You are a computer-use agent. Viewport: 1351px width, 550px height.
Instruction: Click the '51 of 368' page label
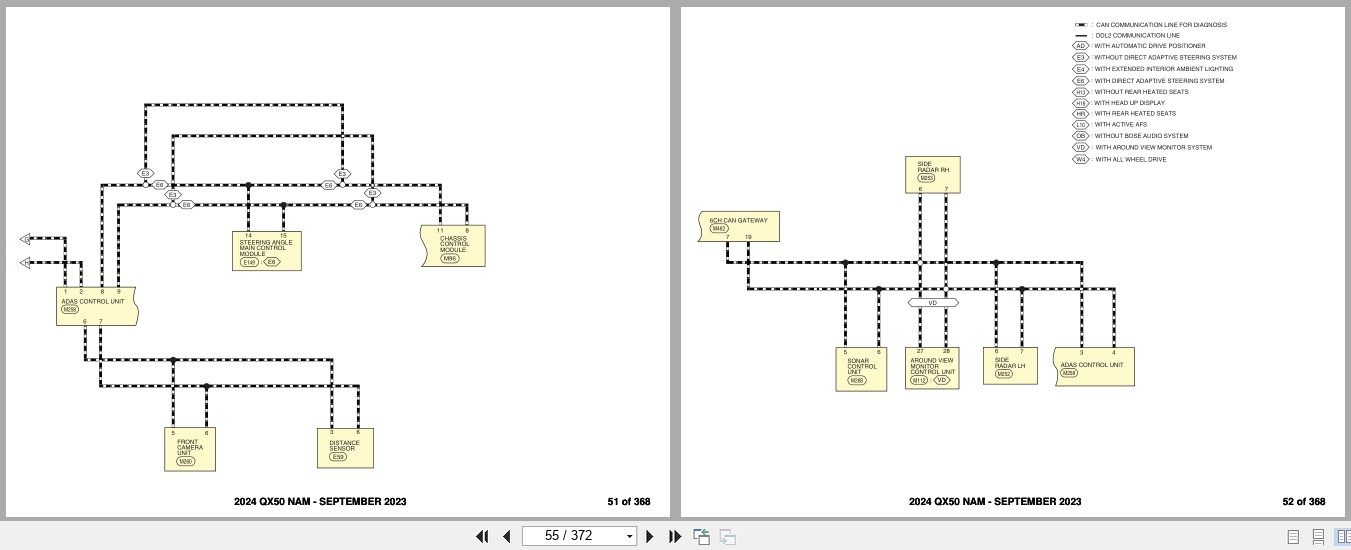[629, 502]
